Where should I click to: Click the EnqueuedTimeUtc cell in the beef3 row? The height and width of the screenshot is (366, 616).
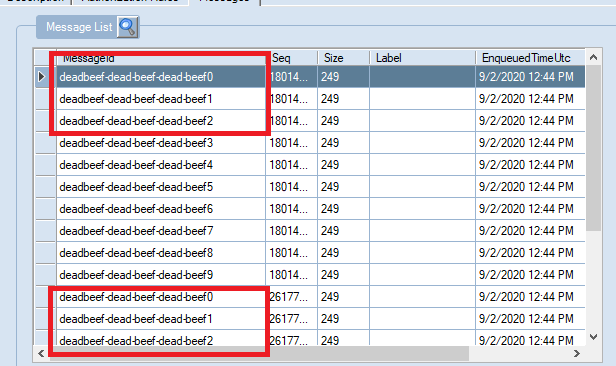pos(530,143)
